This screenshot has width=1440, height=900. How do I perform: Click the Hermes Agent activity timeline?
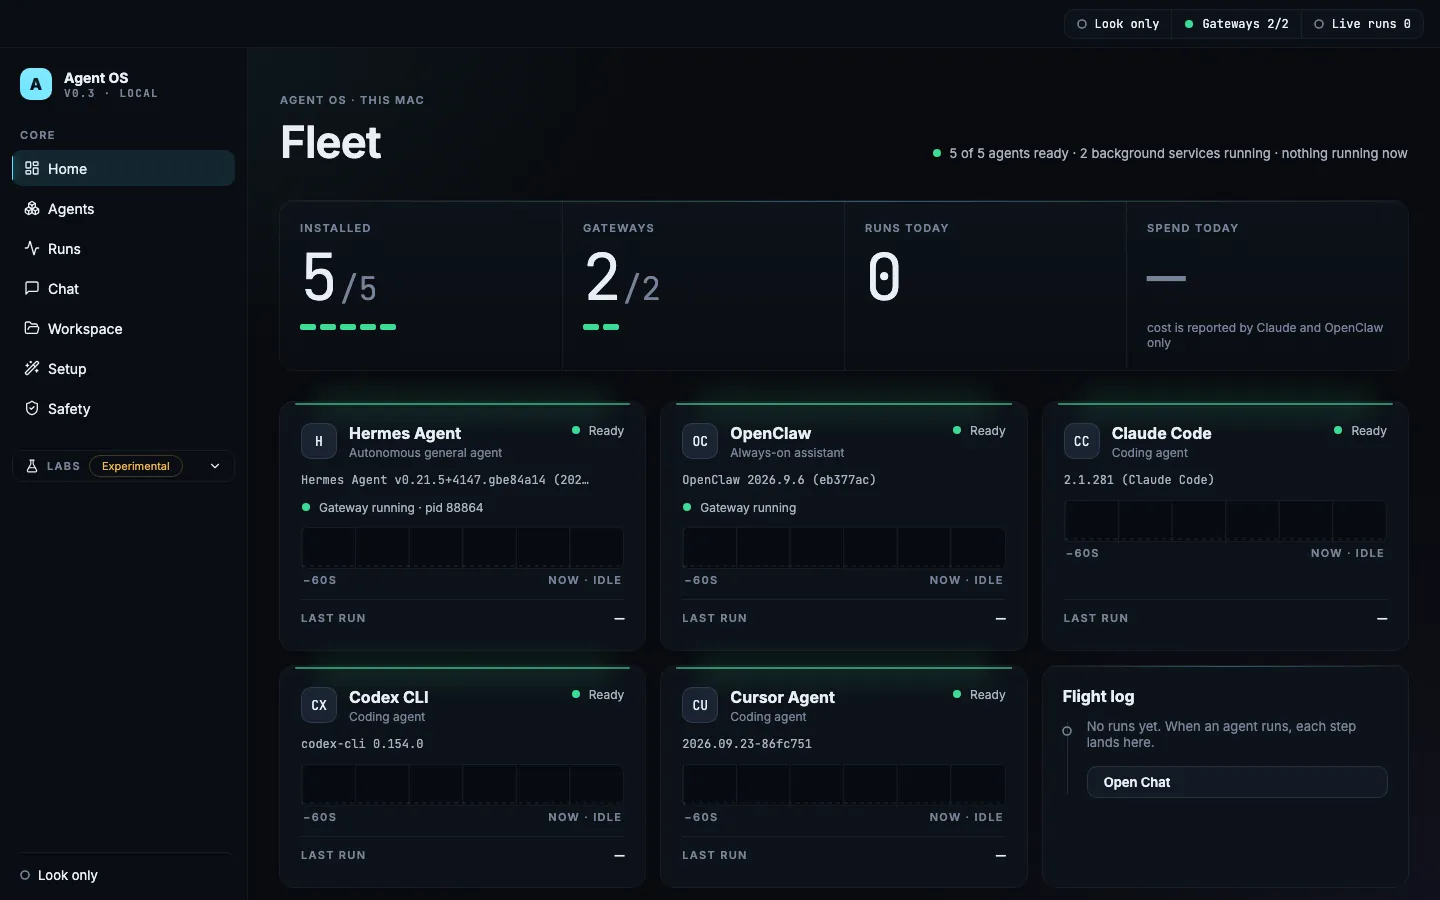point(462,547)
